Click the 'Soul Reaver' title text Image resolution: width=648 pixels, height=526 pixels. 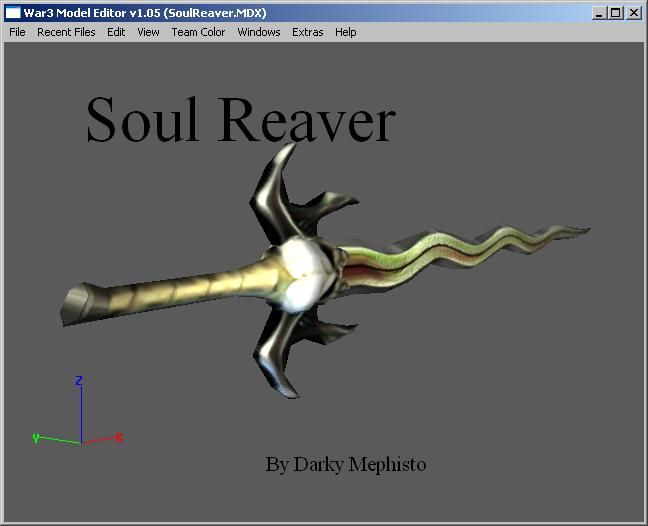tap(241, 120)
